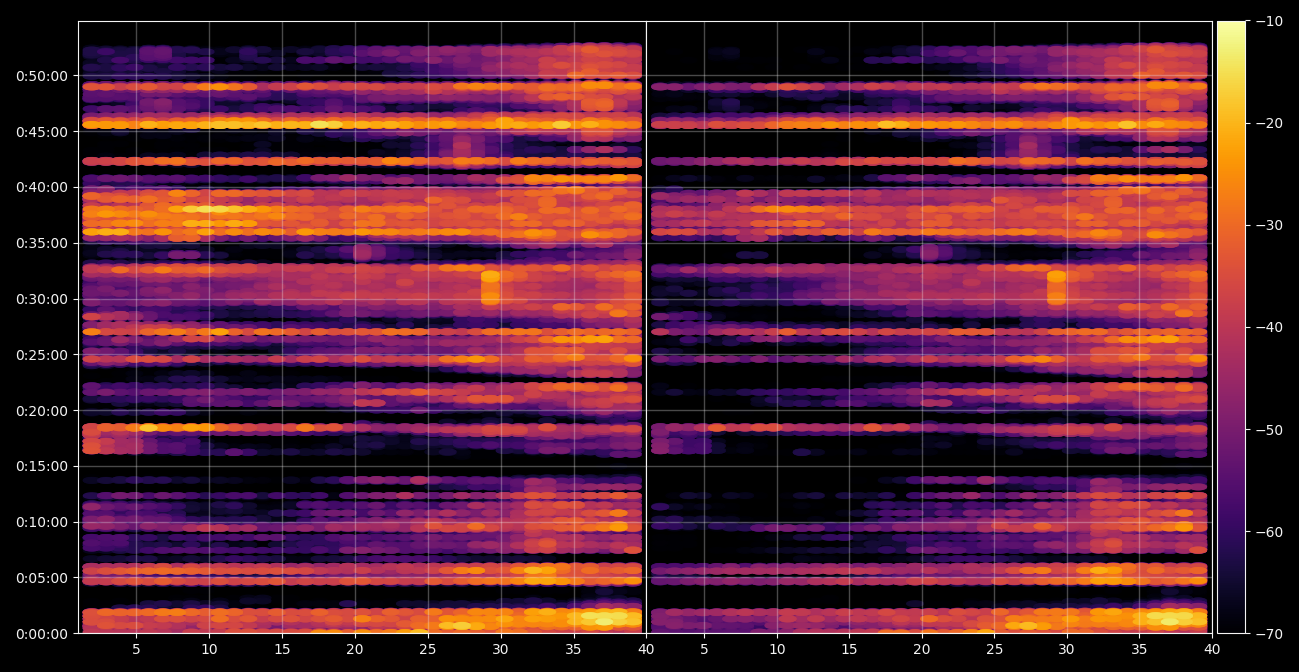The height and width of the screenshot is (672, 1299).
Task: Click the −50 colorbar tick label
Action: point(1269,430)
